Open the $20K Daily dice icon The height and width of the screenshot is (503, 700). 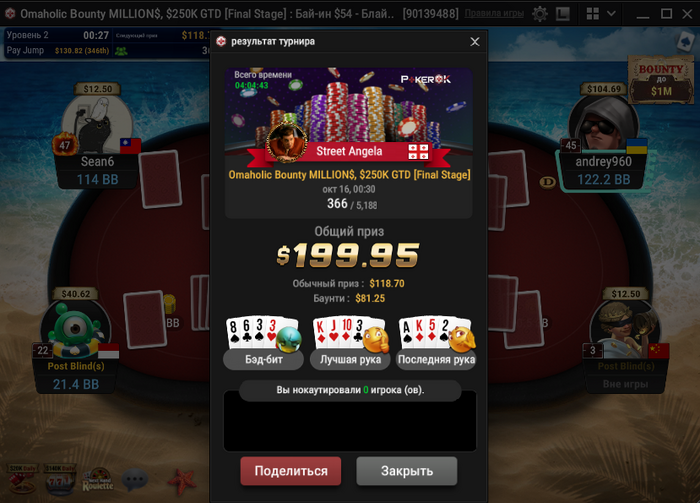[x=21, y=480]
